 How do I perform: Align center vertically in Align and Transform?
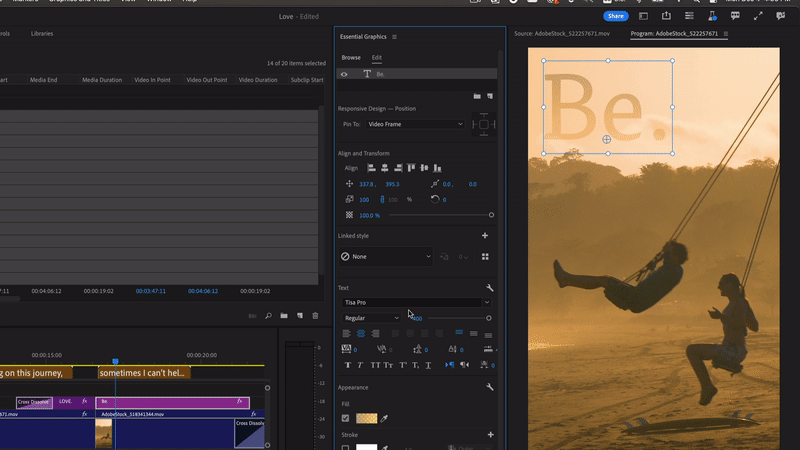[424, 168]
